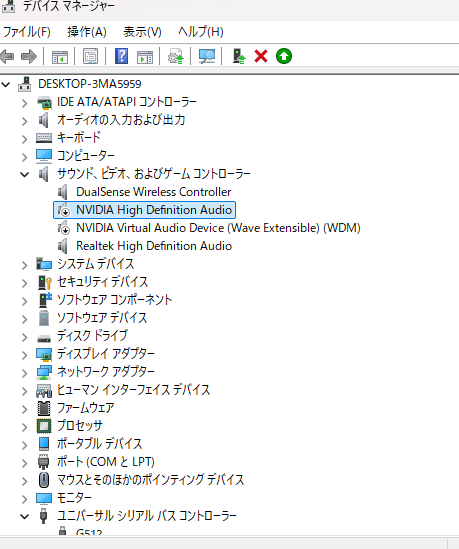Click the IDE ATA/ATAPI コントローラー icon

tap(44, 102)
